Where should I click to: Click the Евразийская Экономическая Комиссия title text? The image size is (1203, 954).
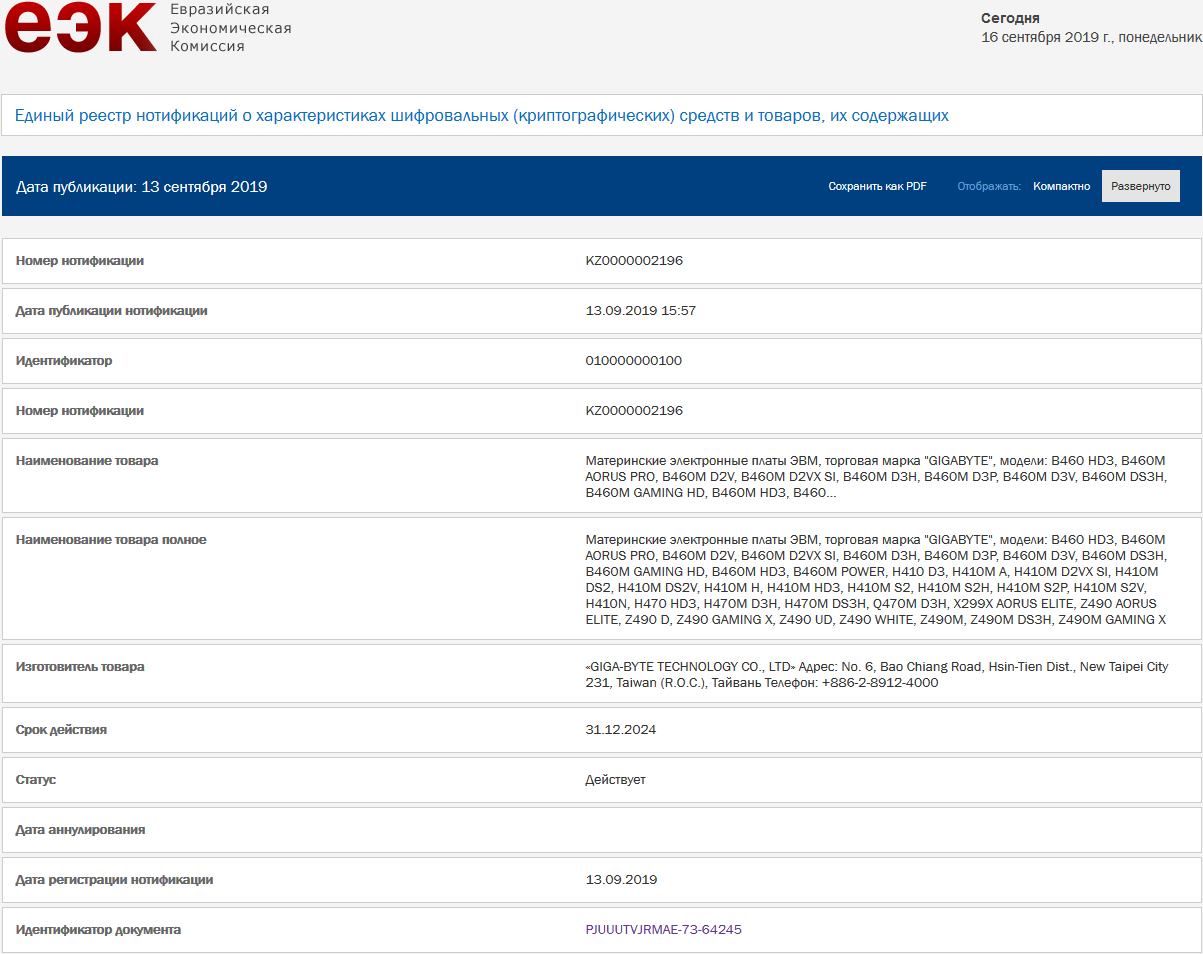point(230,28)
